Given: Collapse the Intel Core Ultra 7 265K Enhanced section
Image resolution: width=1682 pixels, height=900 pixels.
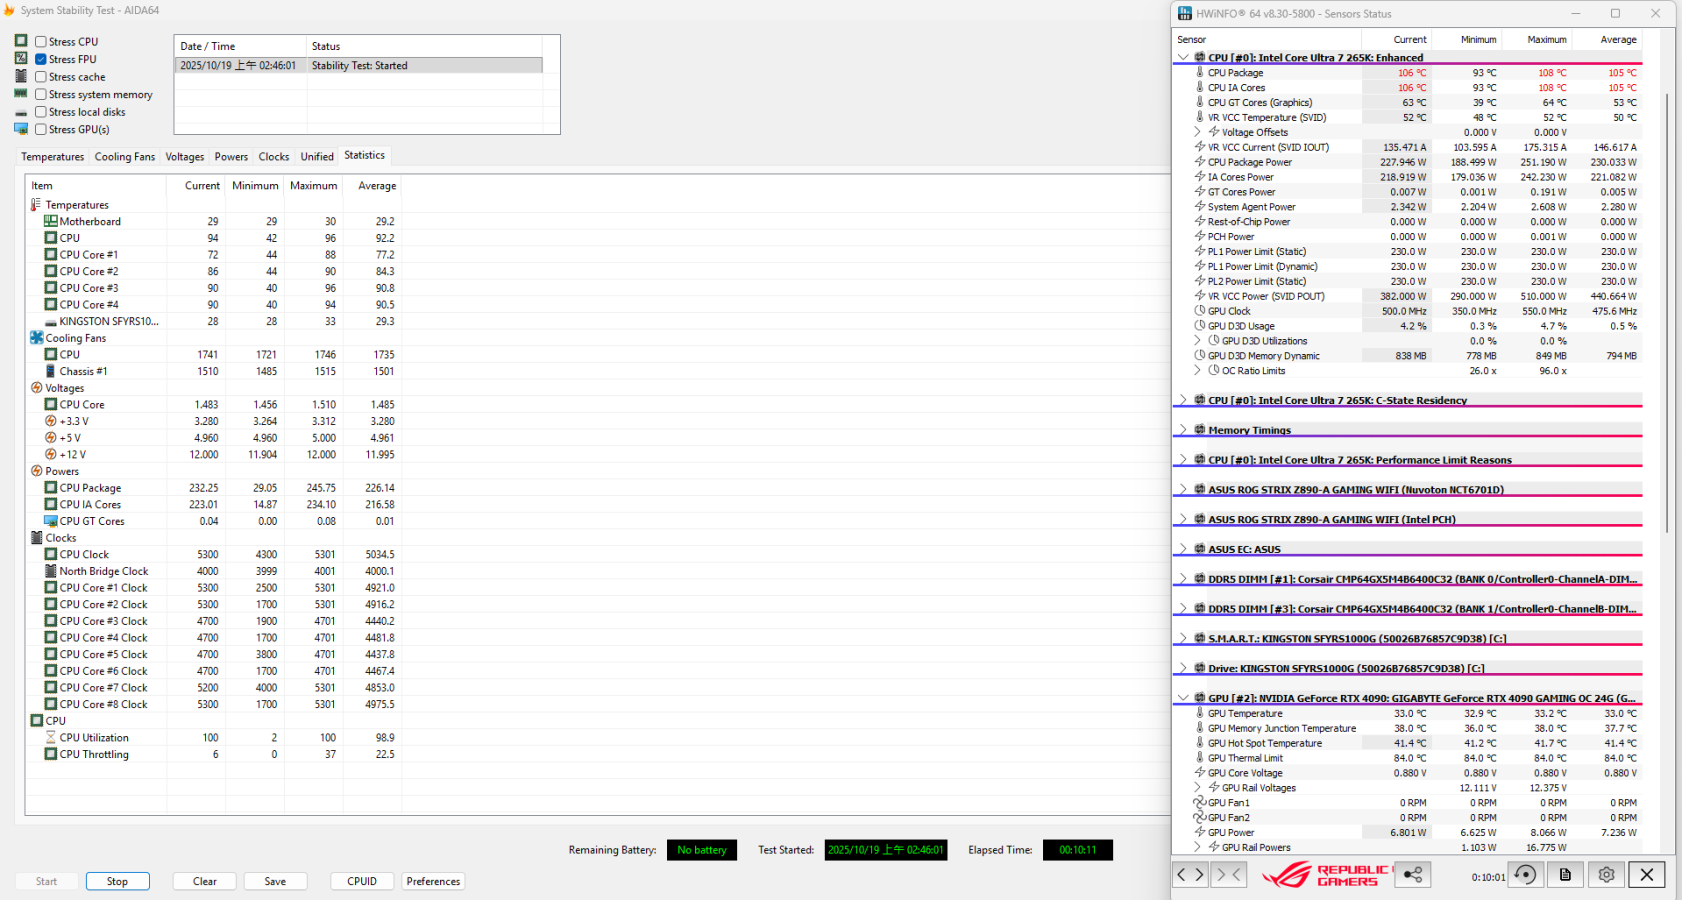Looking at the screenshot, I should (1183, 58).
